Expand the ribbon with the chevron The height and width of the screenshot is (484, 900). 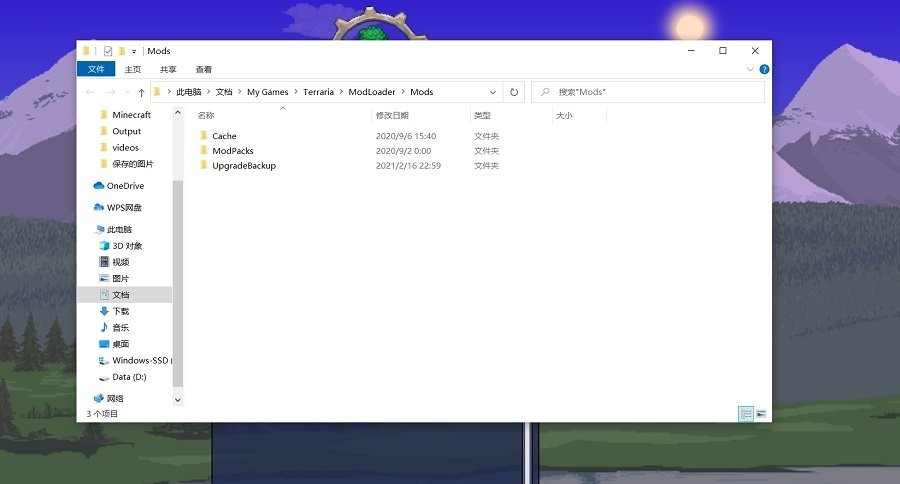[751, 70]
